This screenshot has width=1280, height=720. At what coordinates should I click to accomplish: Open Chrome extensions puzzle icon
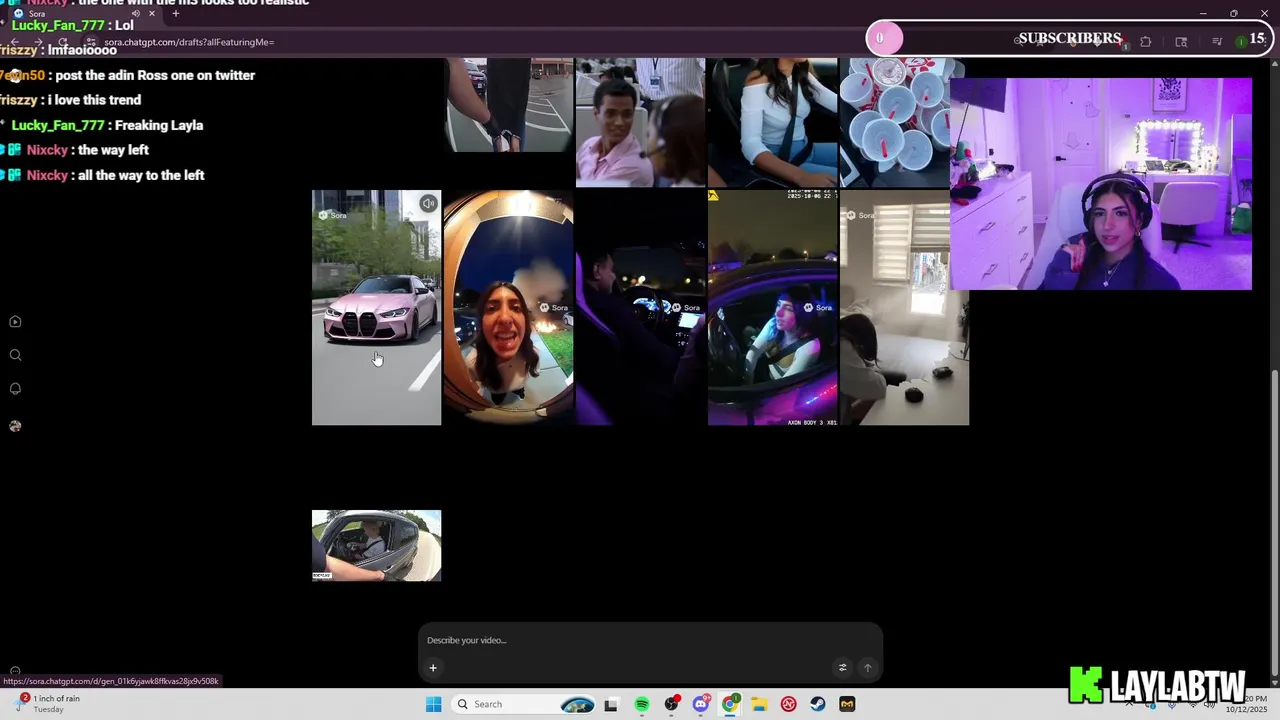point(1146,42)
